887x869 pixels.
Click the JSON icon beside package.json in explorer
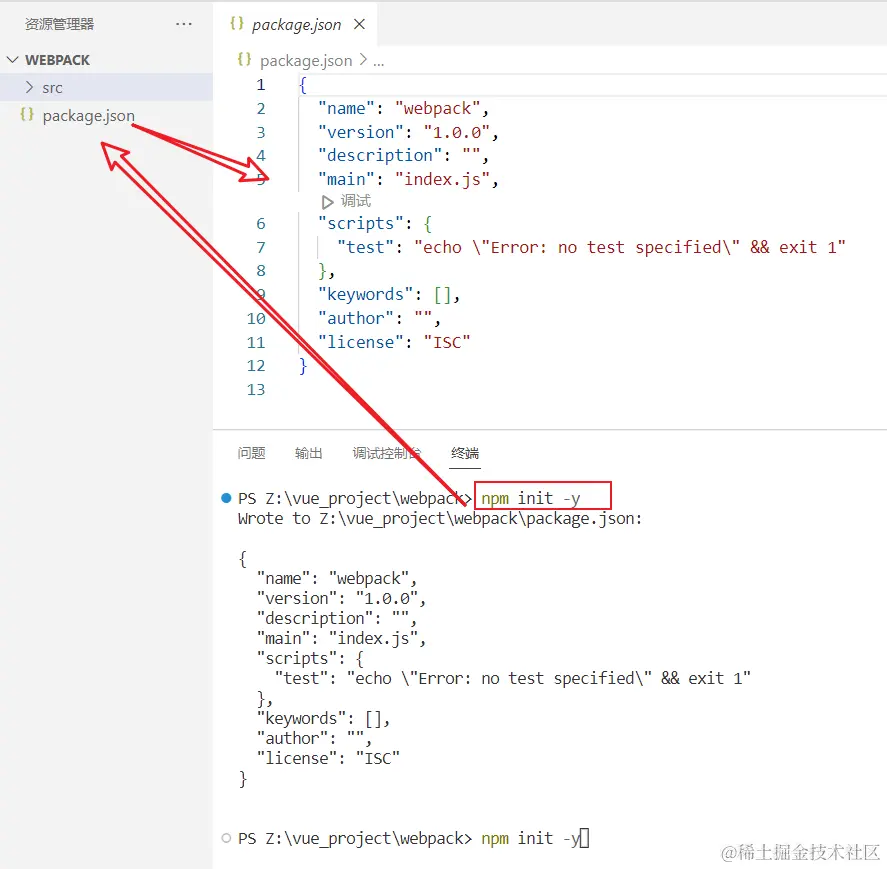tap(27, 114)
